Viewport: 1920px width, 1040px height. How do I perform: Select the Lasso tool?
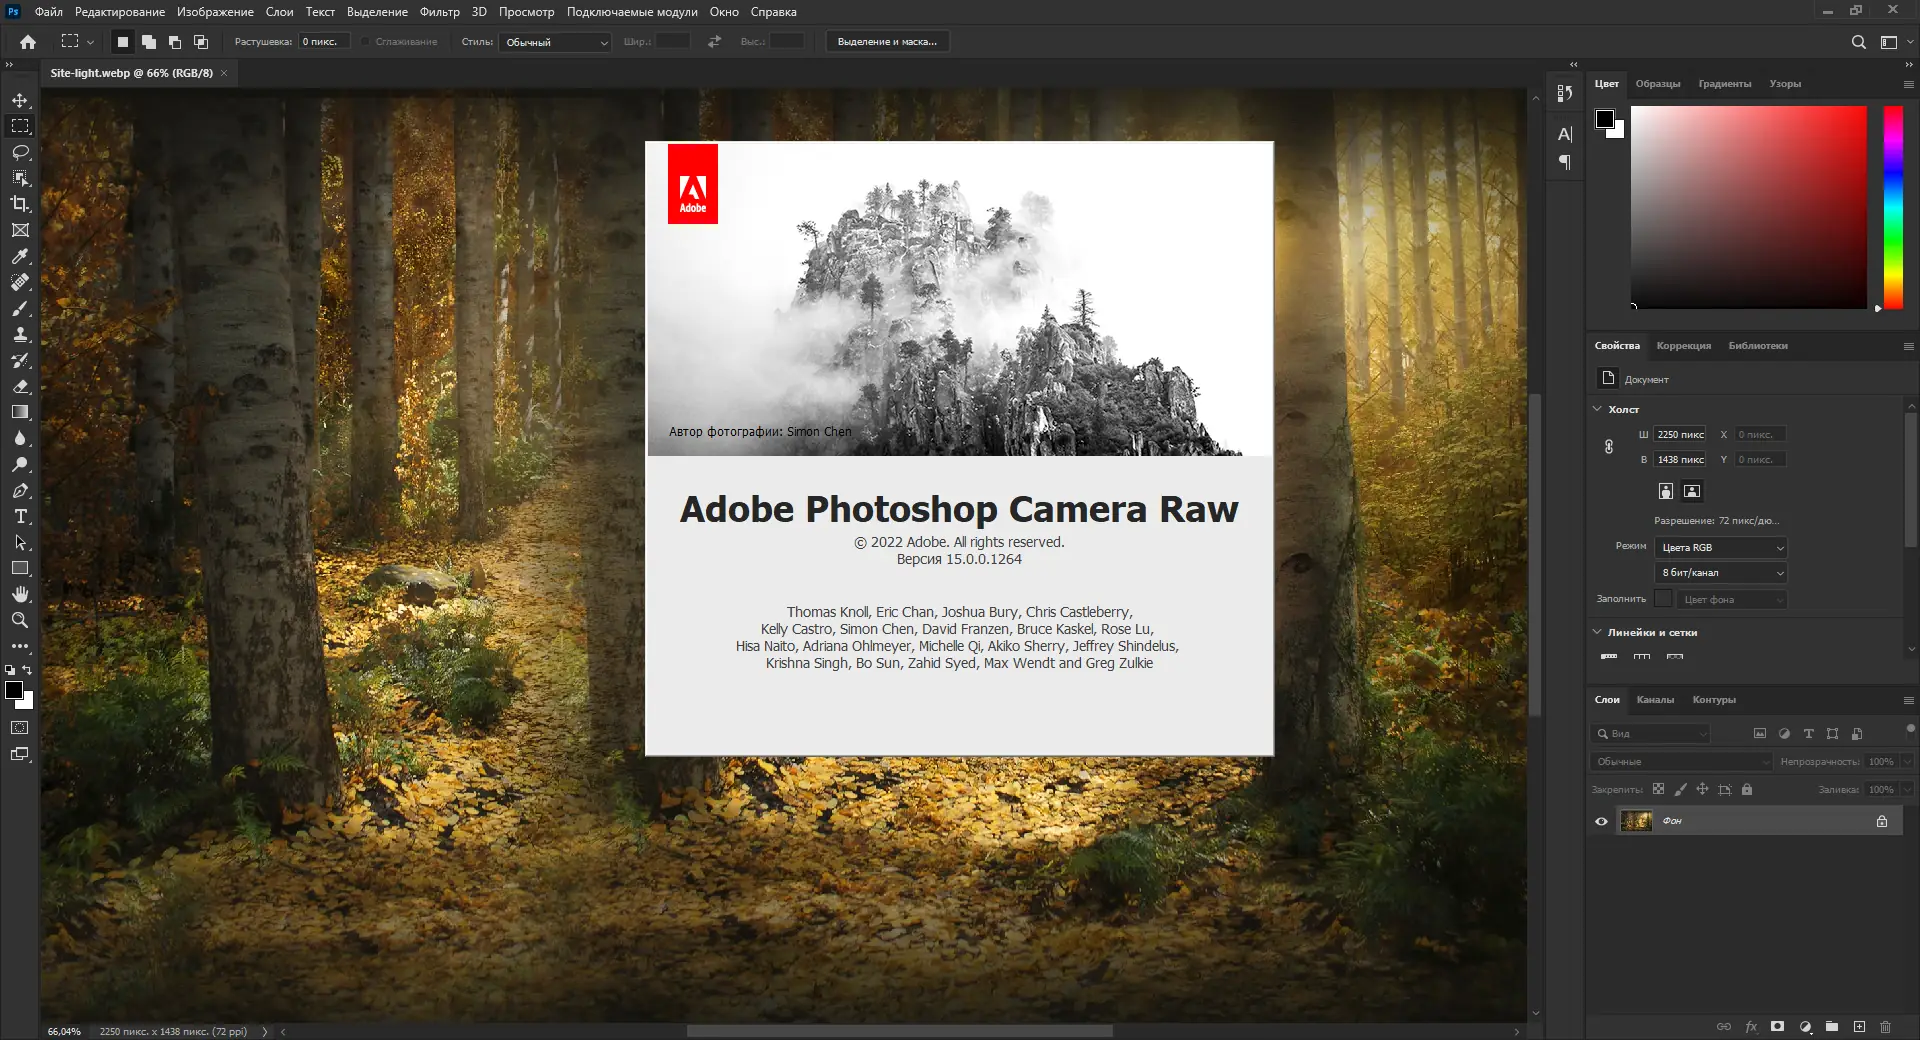coord(20,153)
